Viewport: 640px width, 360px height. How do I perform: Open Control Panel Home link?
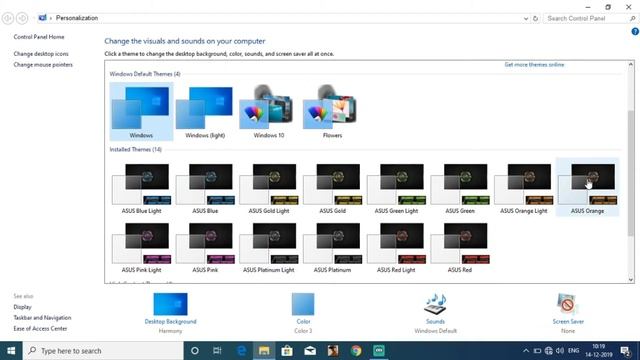[x=39, y=37]
